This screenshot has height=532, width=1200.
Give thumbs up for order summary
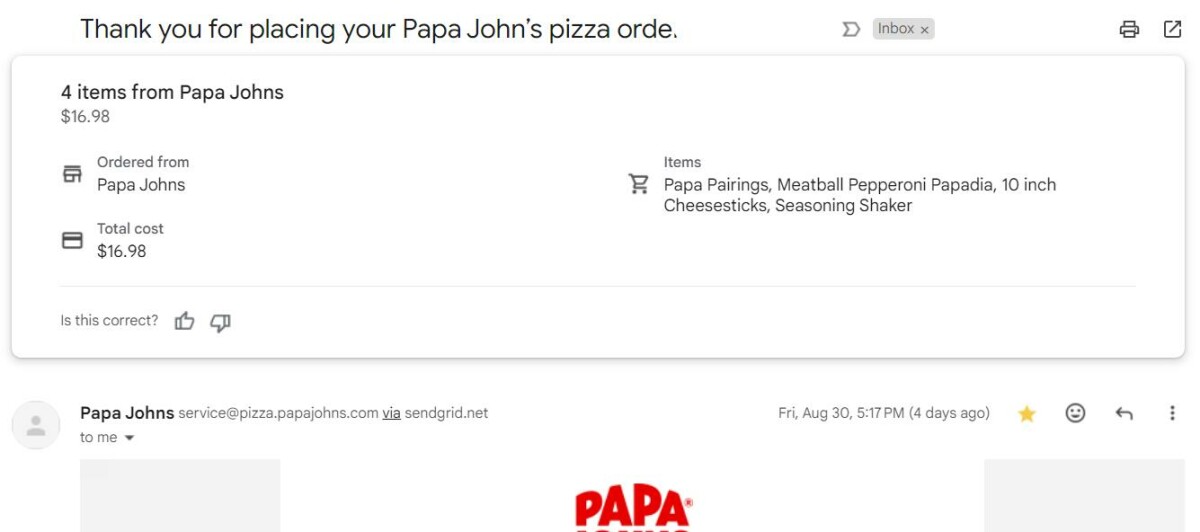(x=185, y=321)
